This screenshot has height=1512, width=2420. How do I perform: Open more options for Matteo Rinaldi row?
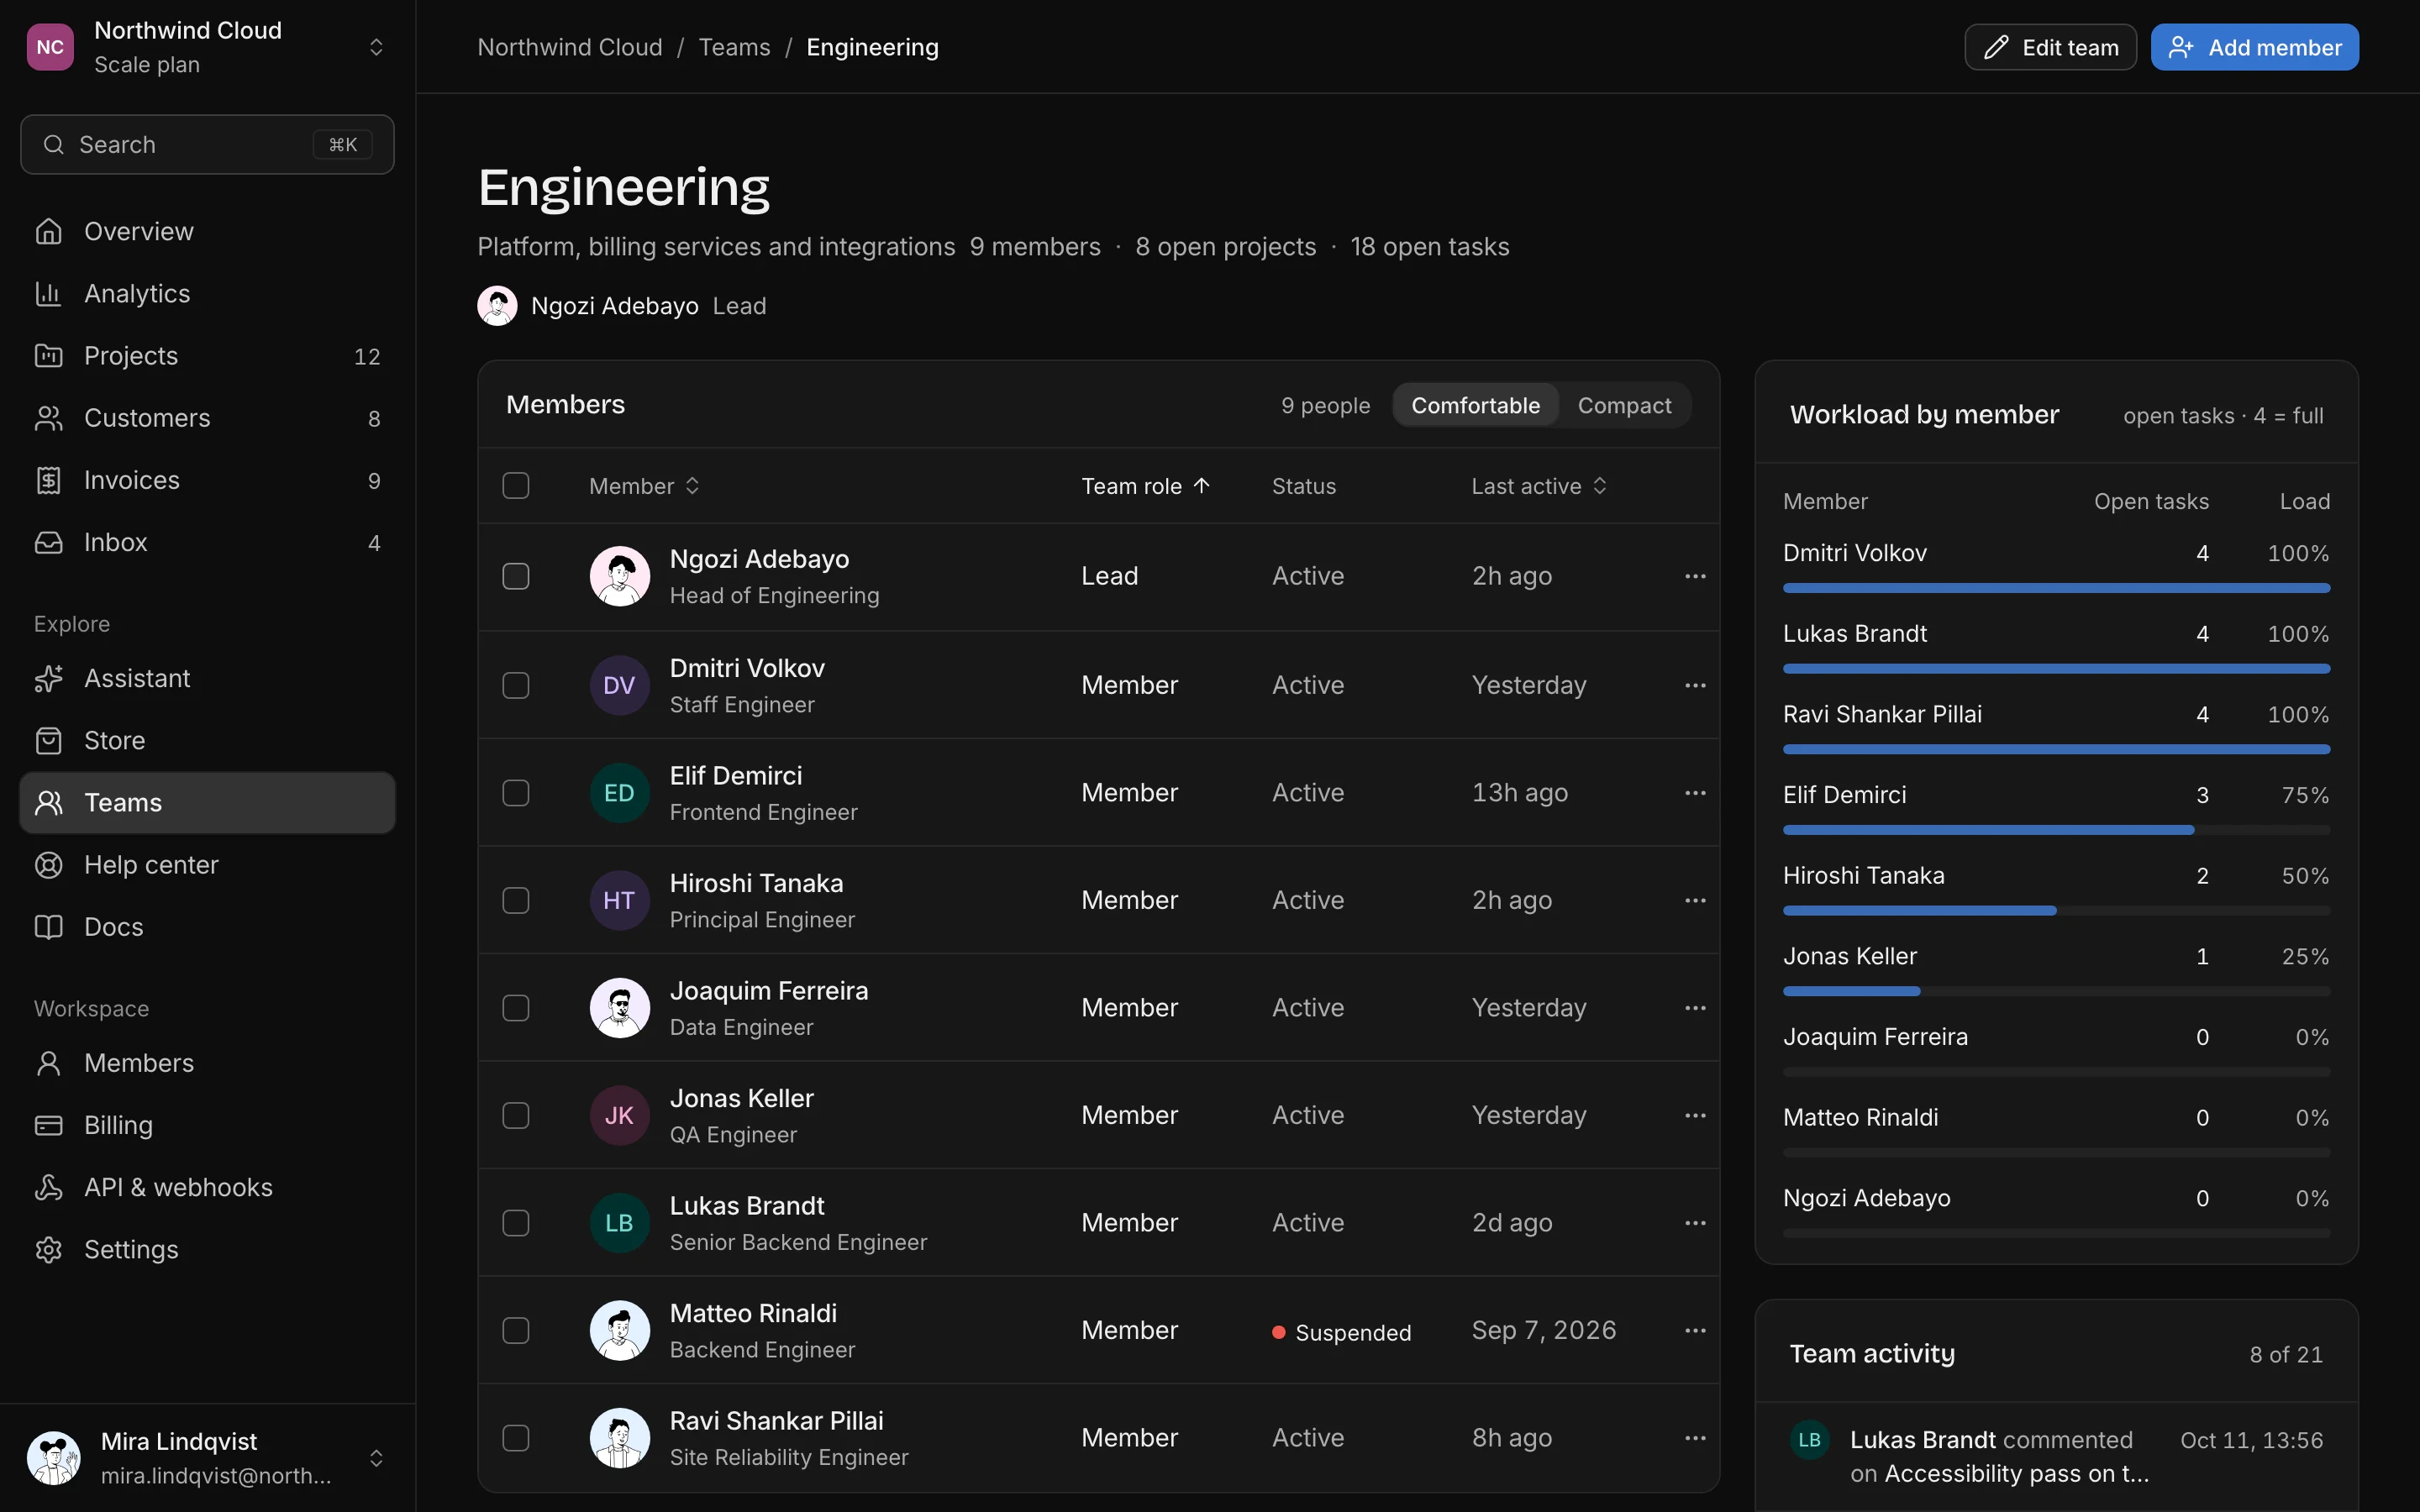point(1695,1330)
